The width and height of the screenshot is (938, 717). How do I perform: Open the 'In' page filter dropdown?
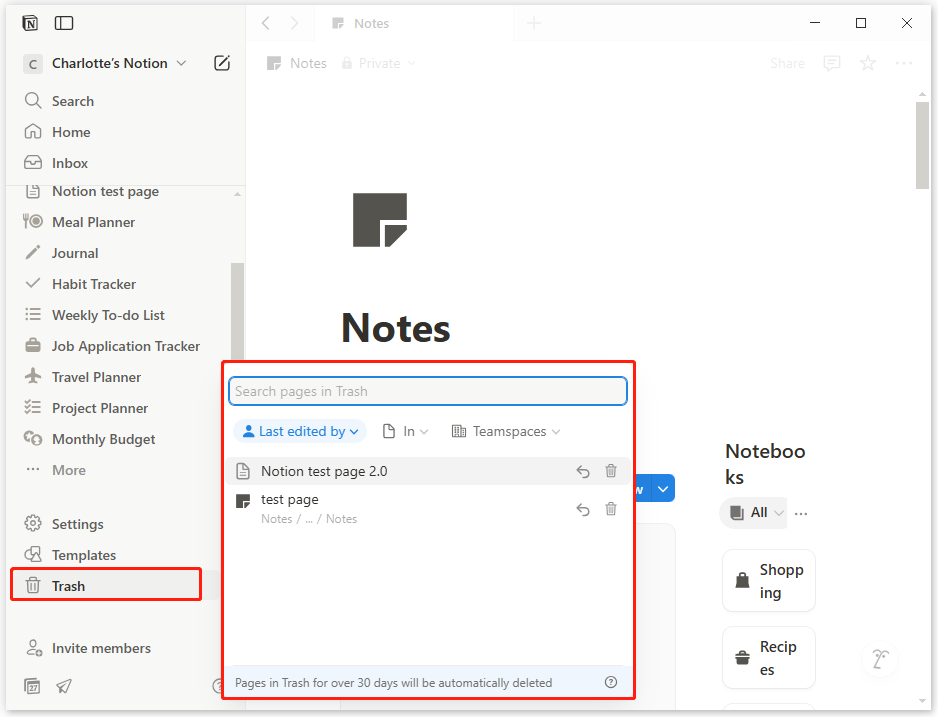[405, 431]
